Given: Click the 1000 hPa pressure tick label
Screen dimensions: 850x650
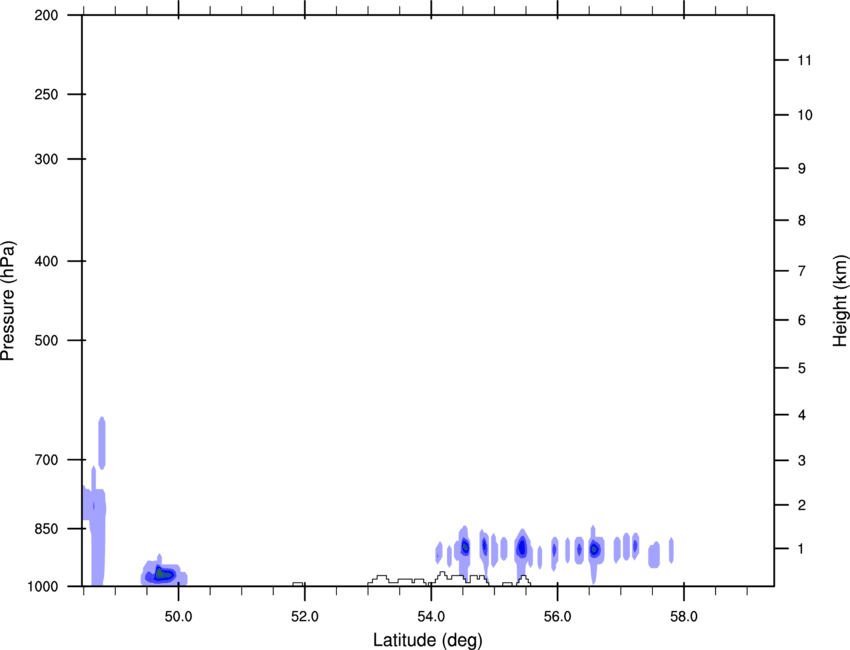Looking at the screenshot, I should coord(43,587).
